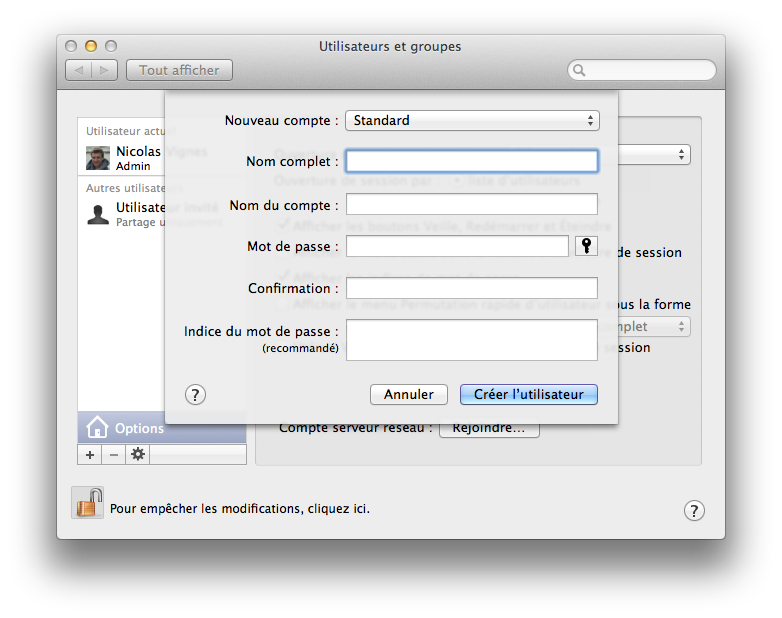
Task: Focus the Nom complet text field
Action: [x=472, y=161]
